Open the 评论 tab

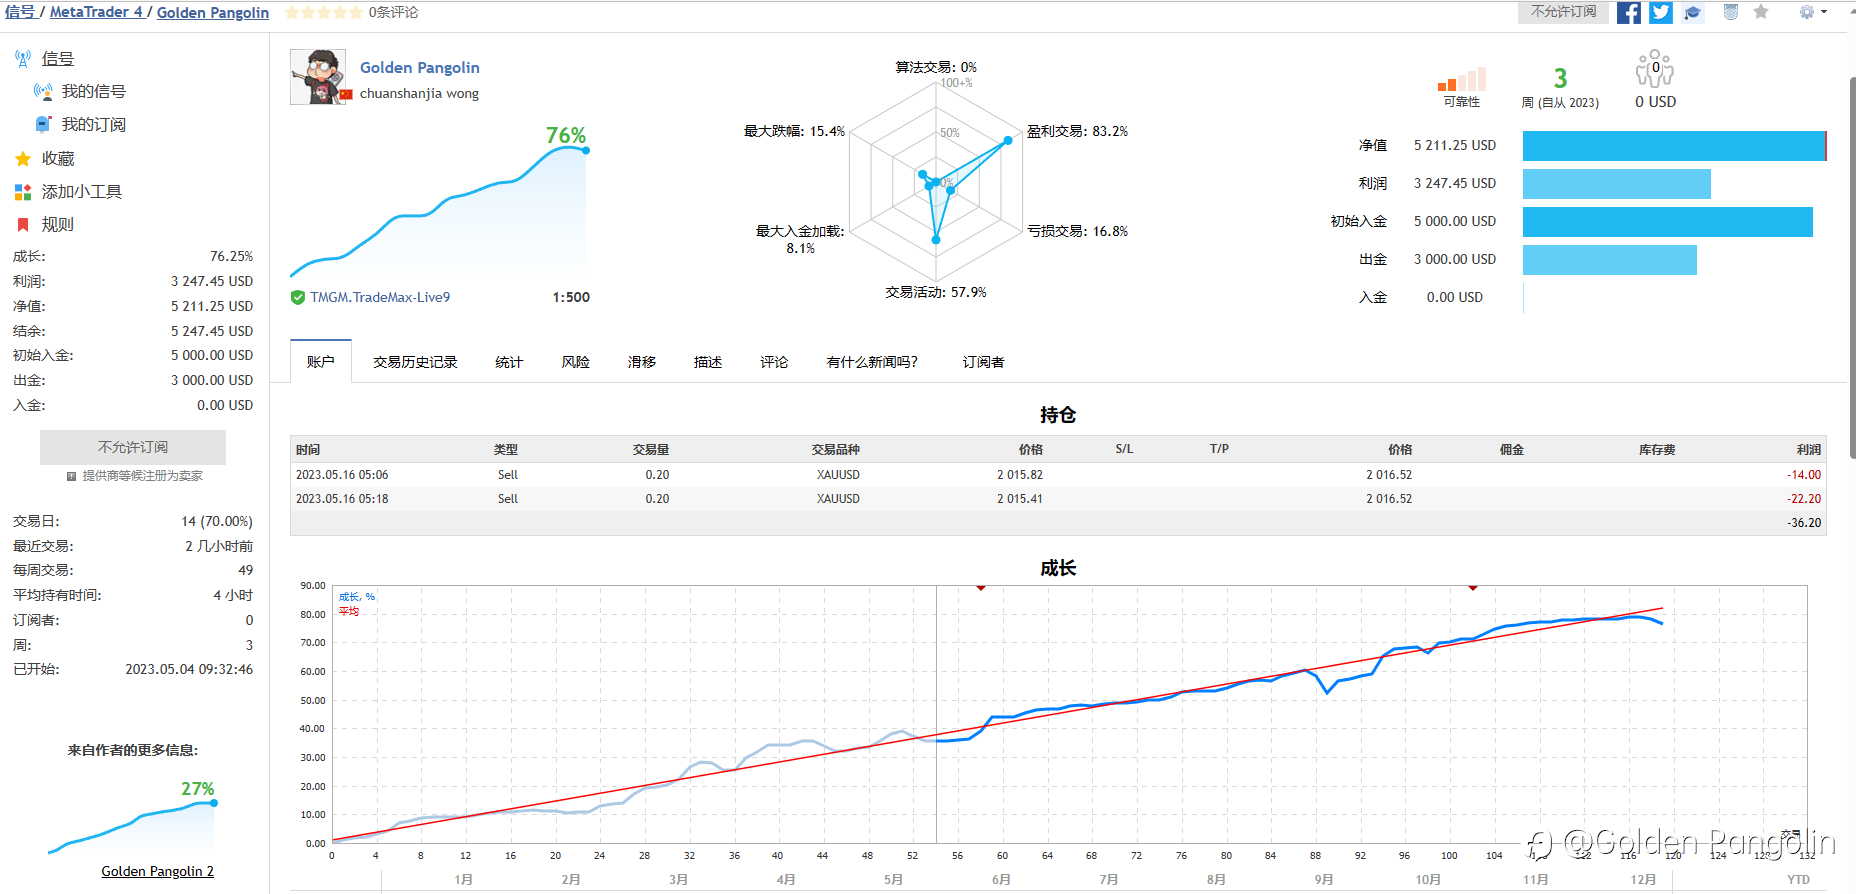click(774, 362)
